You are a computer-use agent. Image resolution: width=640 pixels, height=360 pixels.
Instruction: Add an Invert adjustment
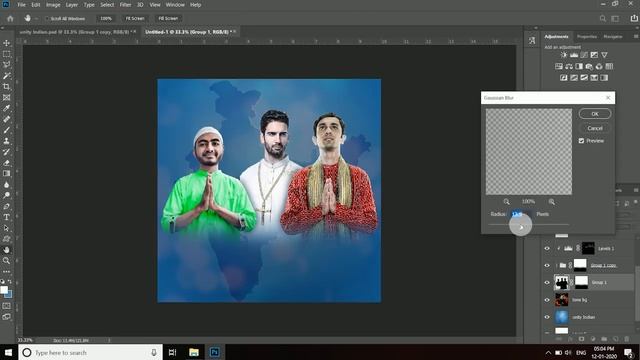point(564,78)
